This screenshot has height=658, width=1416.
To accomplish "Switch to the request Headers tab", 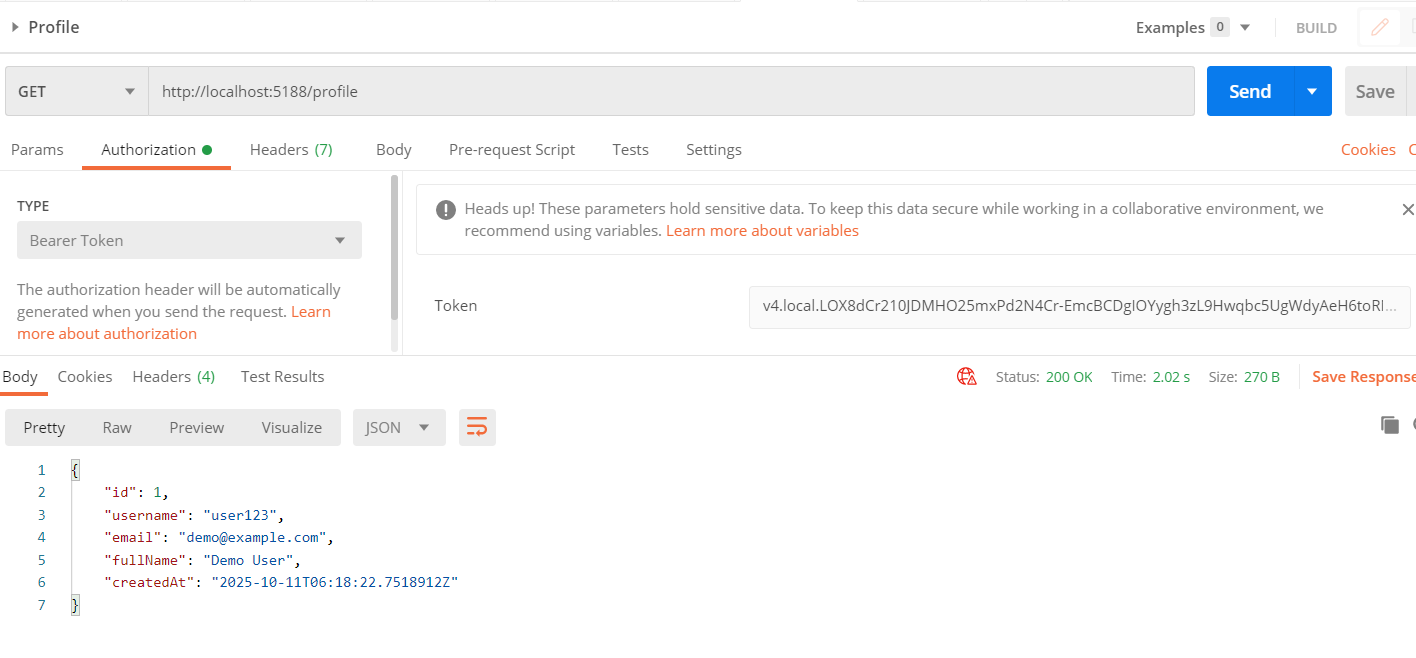I will point(290,150).
